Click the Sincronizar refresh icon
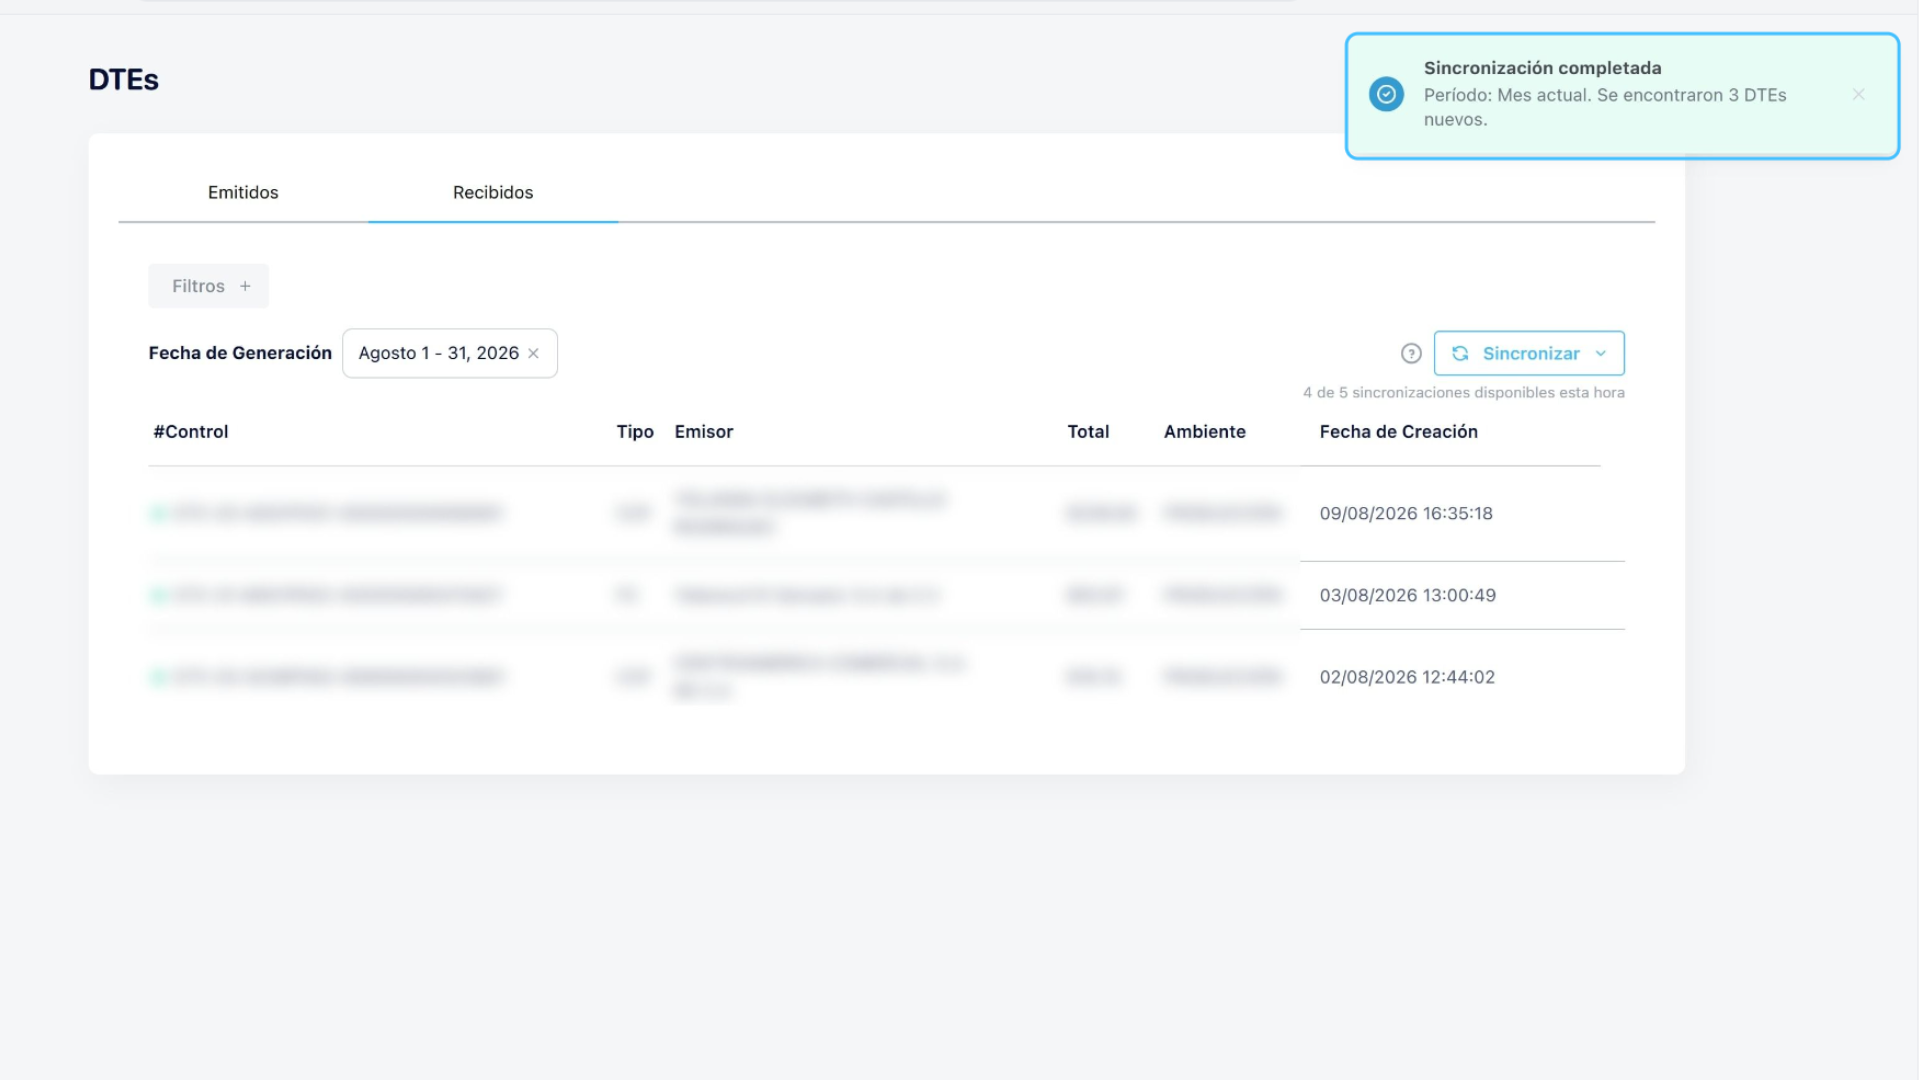Viewport: 1920px width, 1080px height. coord(1460,353)
